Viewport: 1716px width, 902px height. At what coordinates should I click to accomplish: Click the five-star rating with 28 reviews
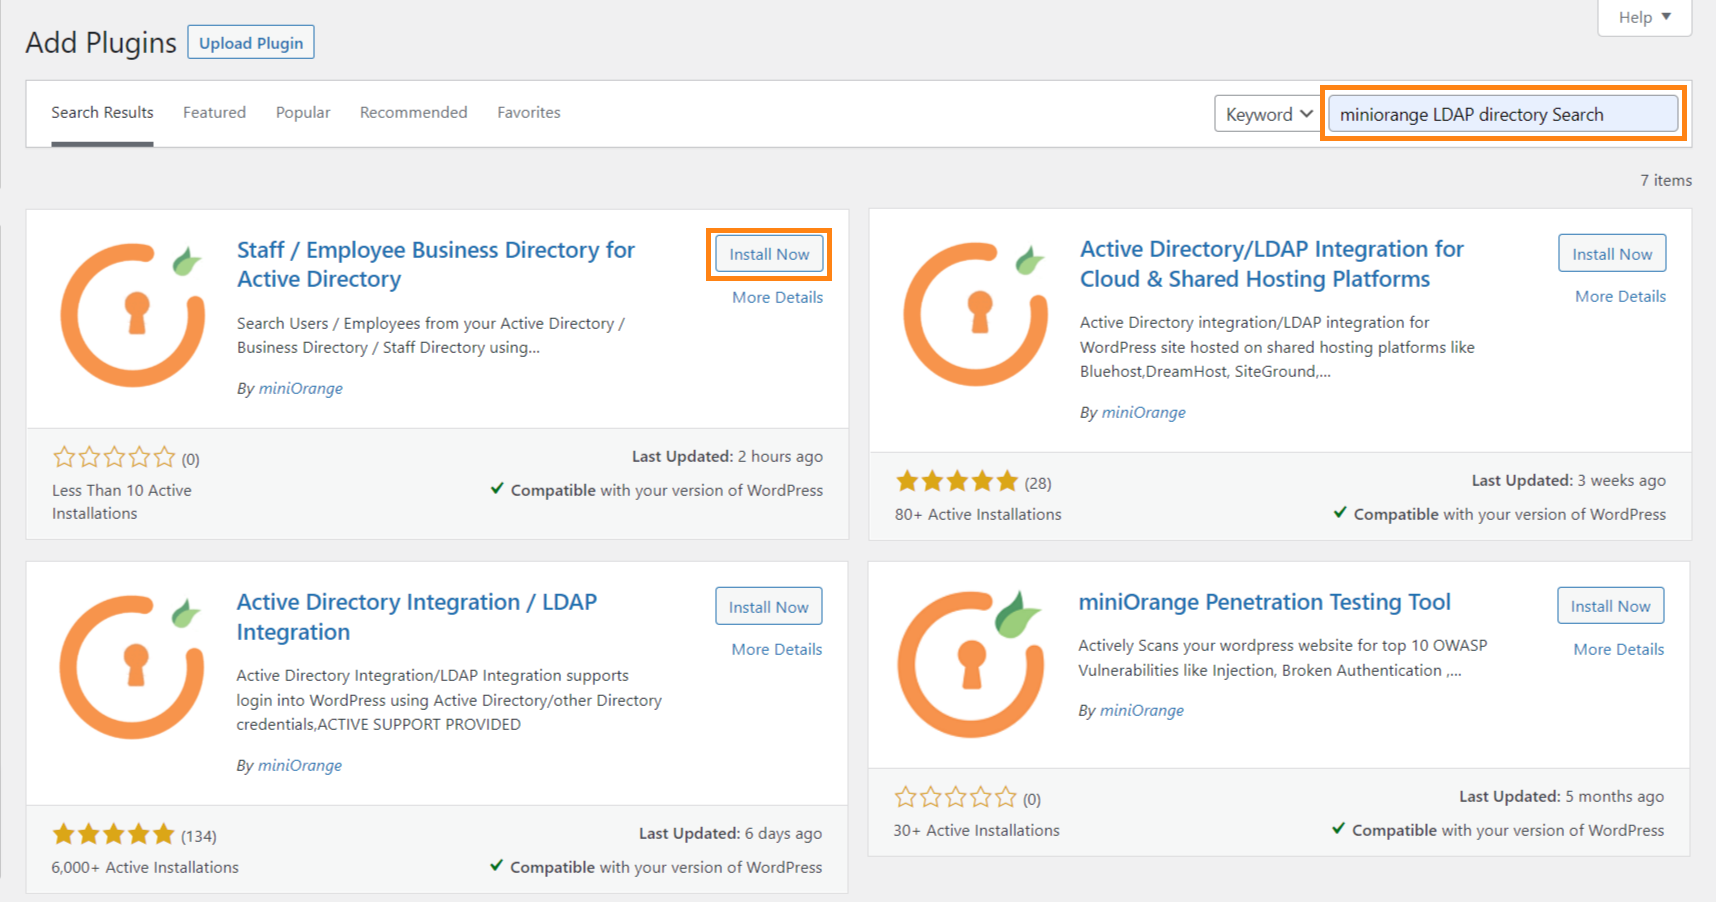[x=973, y=482]
